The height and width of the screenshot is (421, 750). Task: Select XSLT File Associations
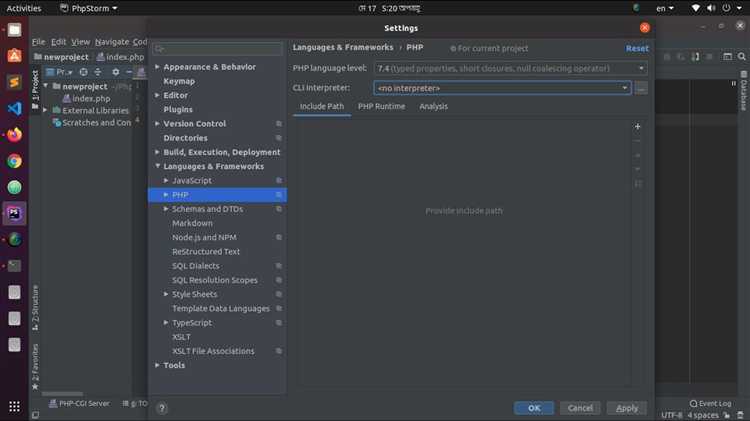pos(213,351)
